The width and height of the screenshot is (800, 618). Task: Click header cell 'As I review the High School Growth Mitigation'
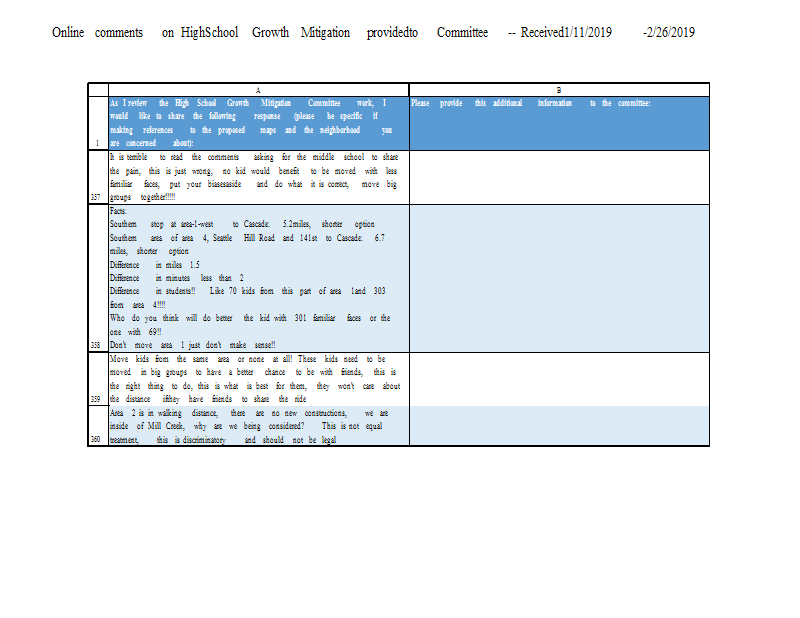tap(259, 123)
